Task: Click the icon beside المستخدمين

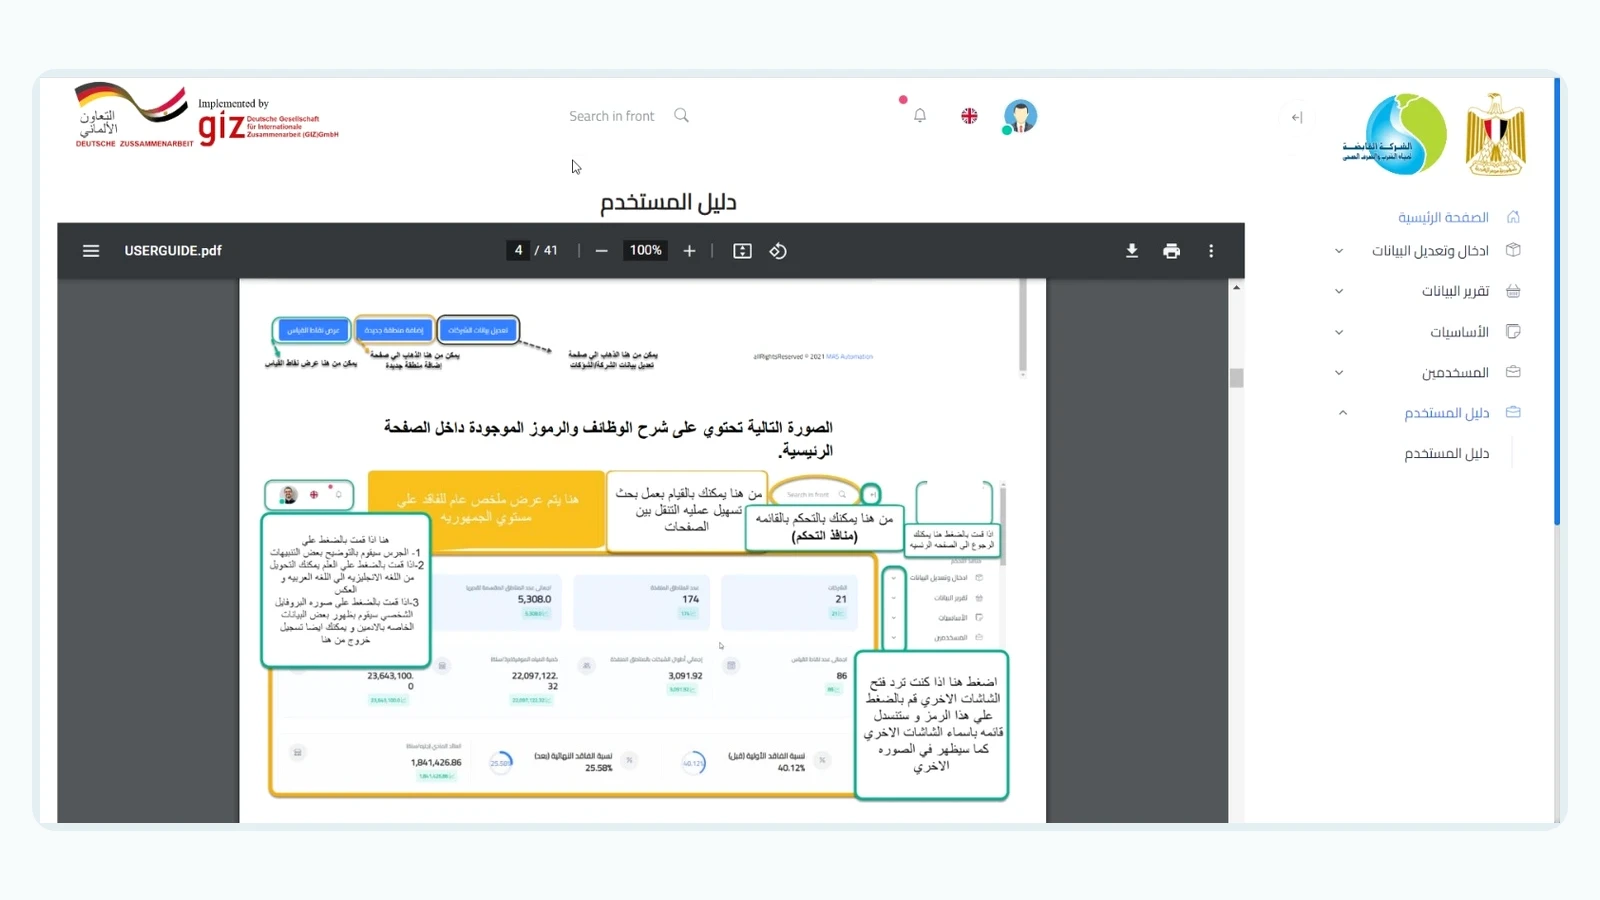Action: (1513, 372)
